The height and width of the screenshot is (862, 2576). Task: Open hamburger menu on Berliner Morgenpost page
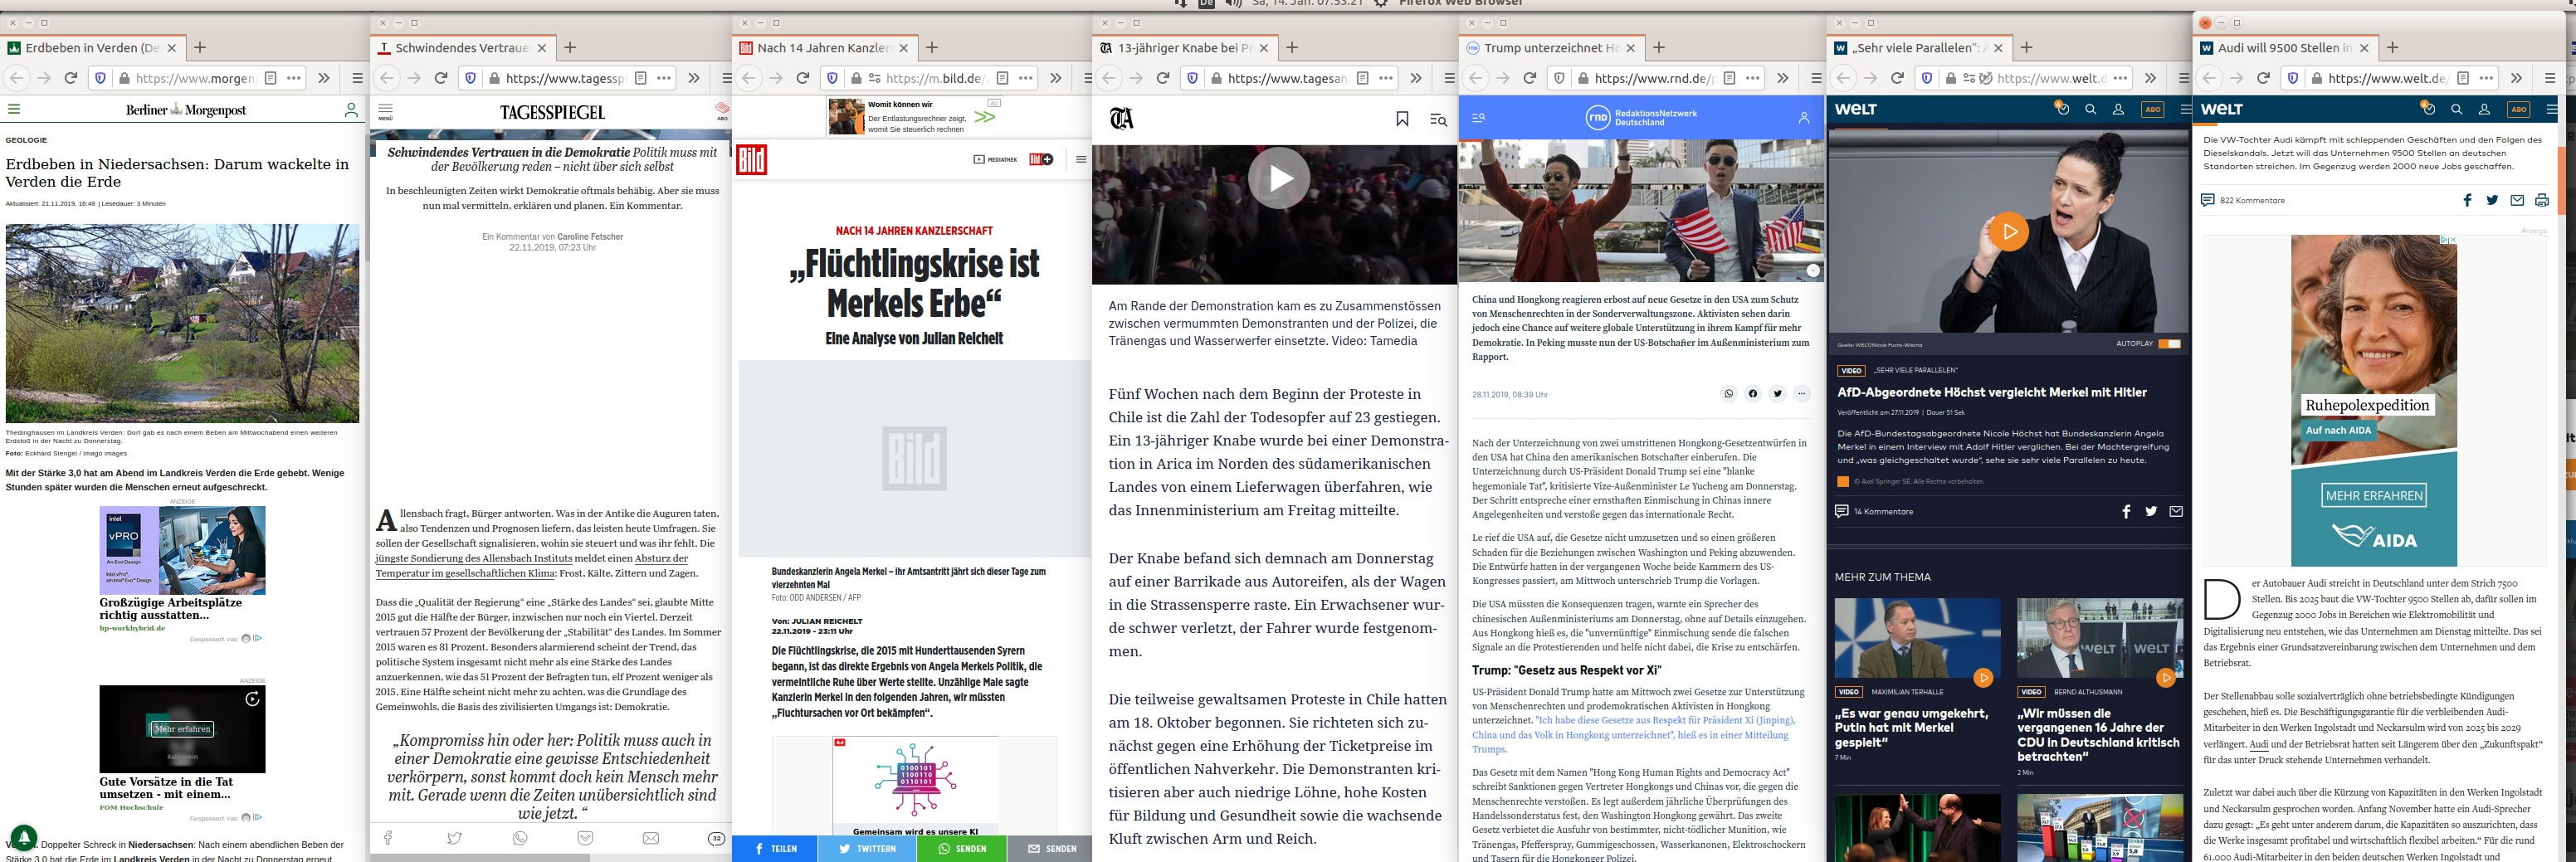(x=14, y=110)
